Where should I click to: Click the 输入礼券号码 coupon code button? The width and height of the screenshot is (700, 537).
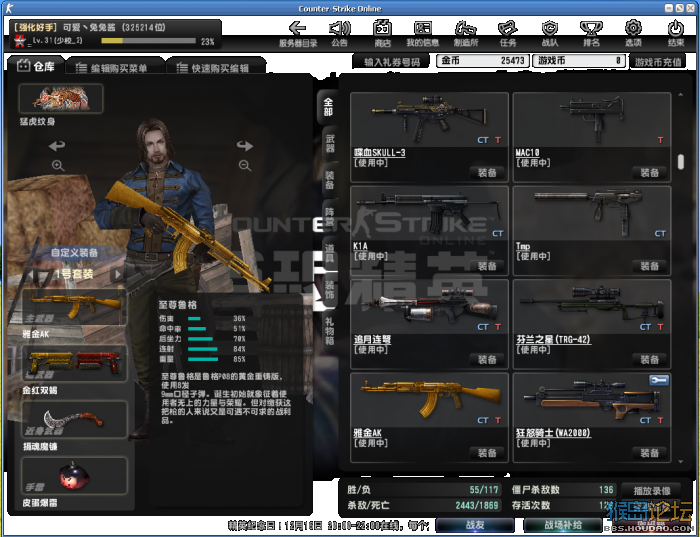pos(392,62)
